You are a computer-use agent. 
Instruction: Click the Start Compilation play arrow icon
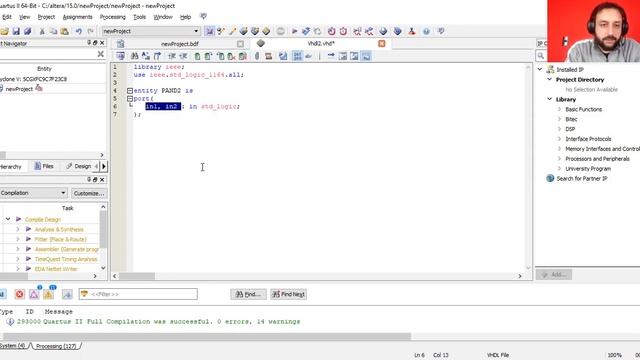click(x=294, y=31)
